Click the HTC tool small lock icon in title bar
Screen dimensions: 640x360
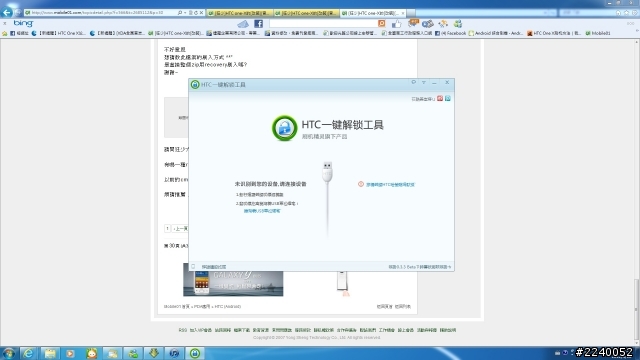click(x=195, y=84)
